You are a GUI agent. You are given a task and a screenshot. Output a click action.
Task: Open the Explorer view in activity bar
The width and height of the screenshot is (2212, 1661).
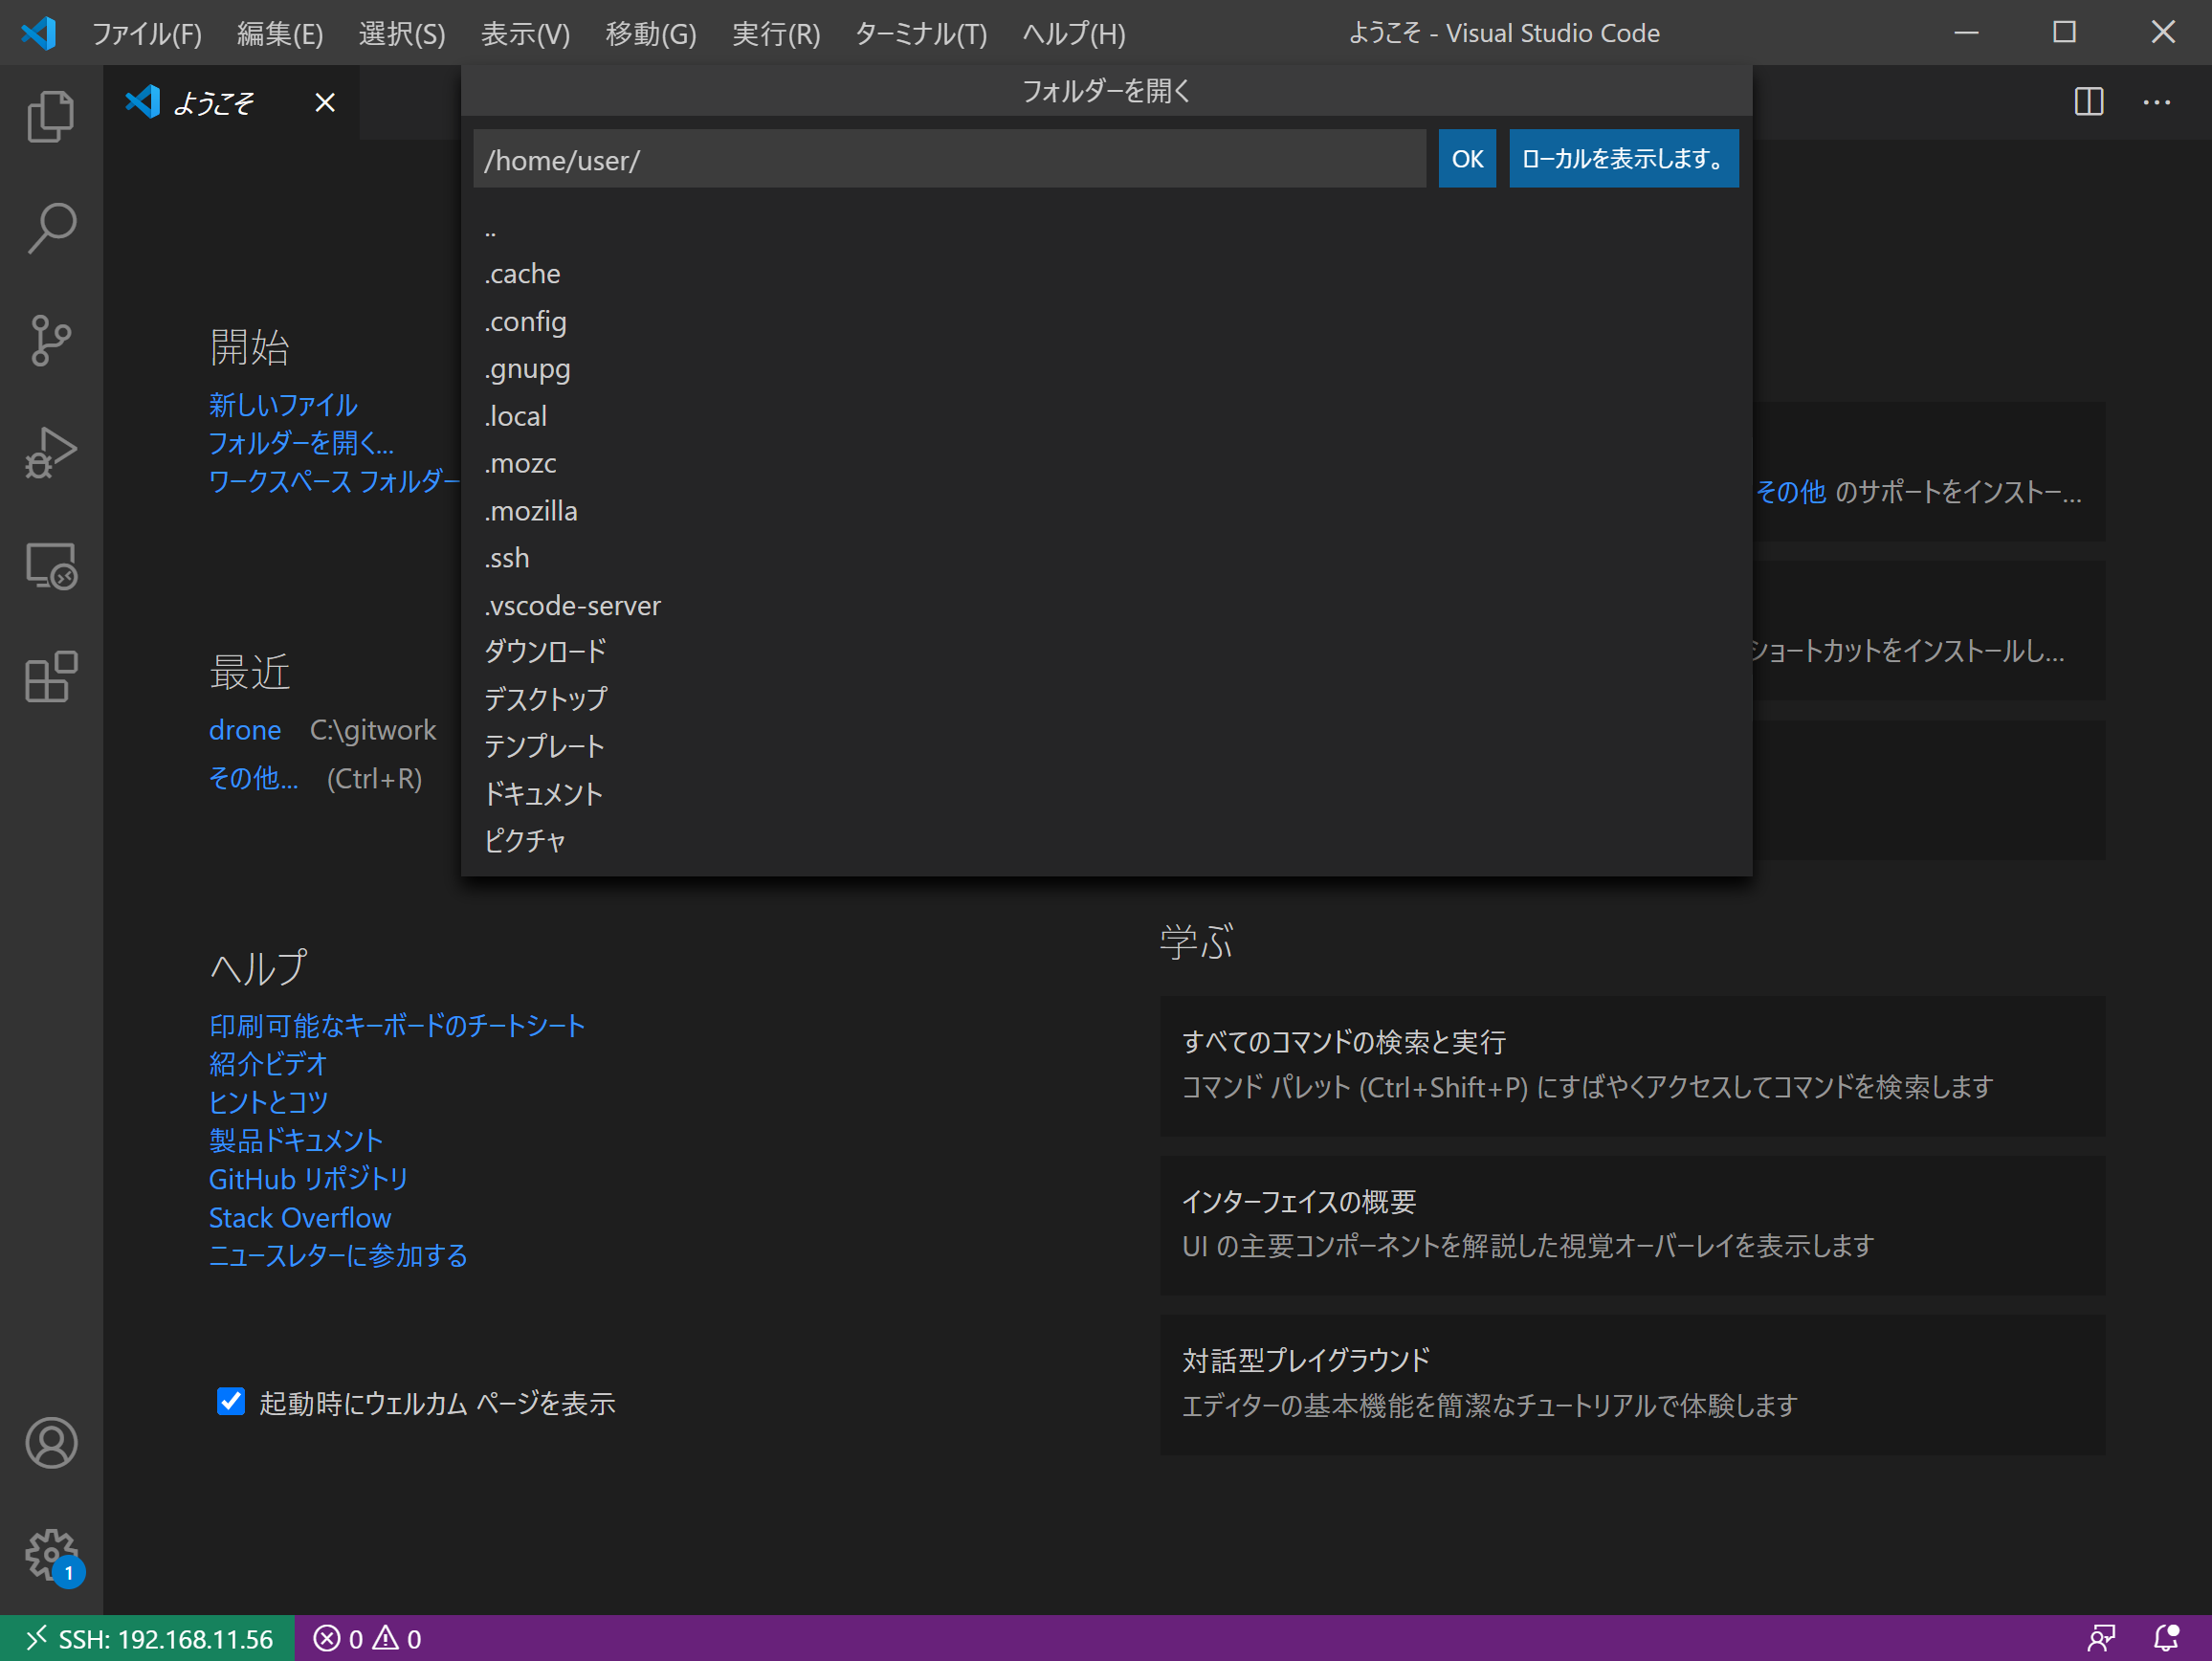(x=51, y=116)
